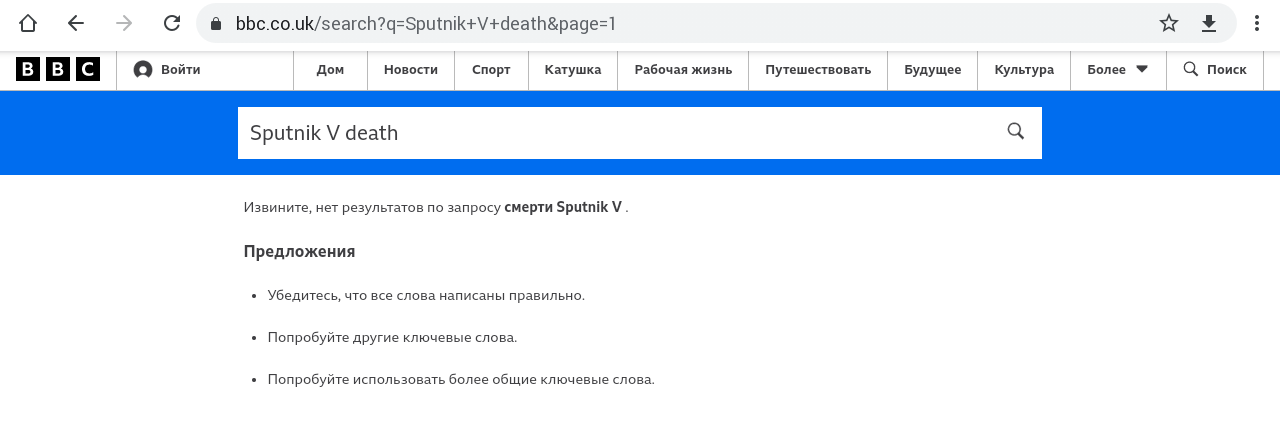Click the Дом navigation link
Viewport: 1280px width, 422px height.
(330, 70)
